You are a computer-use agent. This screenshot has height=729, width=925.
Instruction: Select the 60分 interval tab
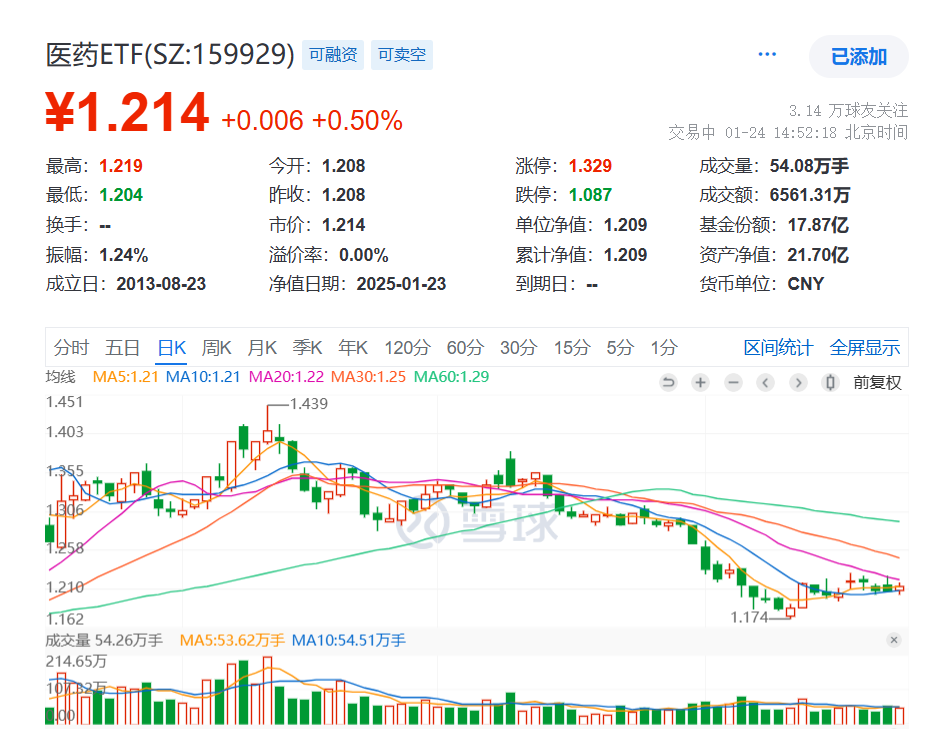pos(465,348)
